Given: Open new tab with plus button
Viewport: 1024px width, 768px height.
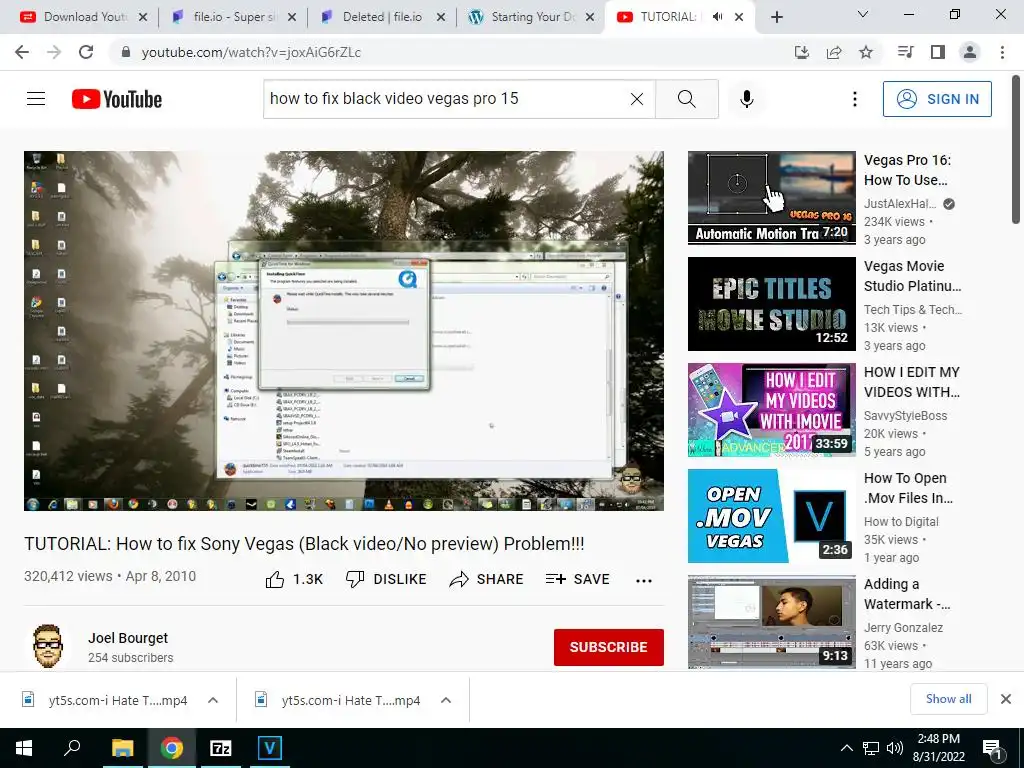Looking at the screenshot, I should click(x=776, y=17).
